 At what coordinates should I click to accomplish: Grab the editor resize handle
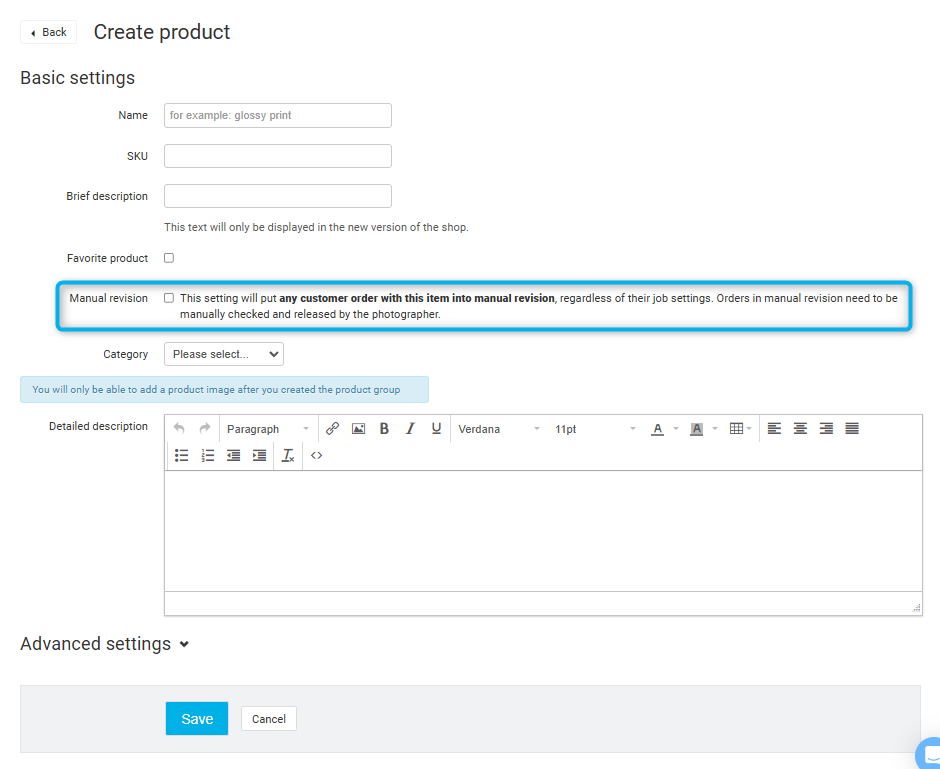[916, 608]
